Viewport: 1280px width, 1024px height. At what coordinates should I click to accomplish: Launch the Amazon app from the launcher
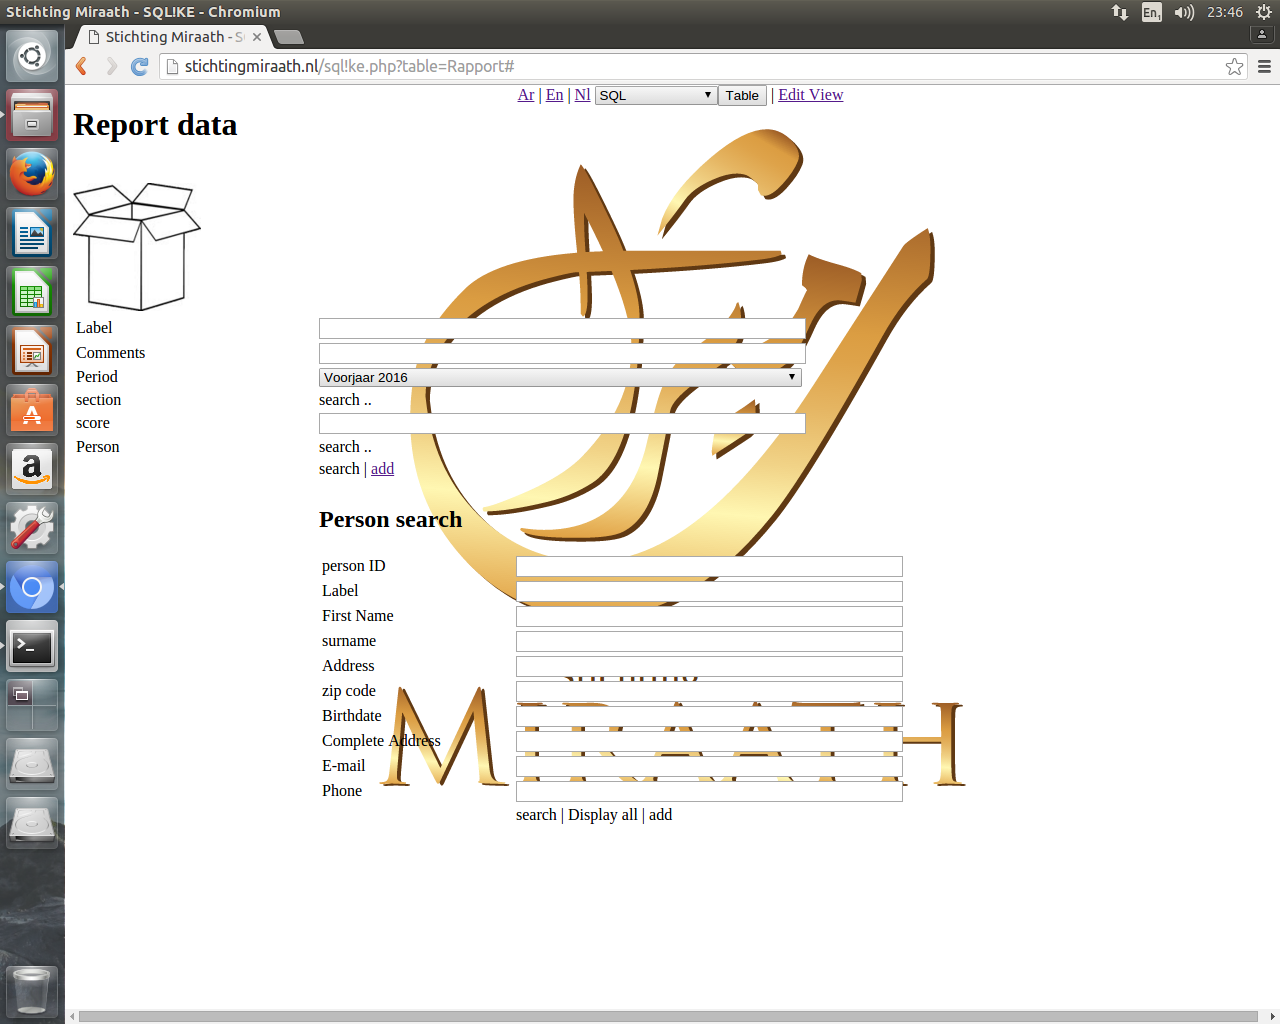pos(31,468)
